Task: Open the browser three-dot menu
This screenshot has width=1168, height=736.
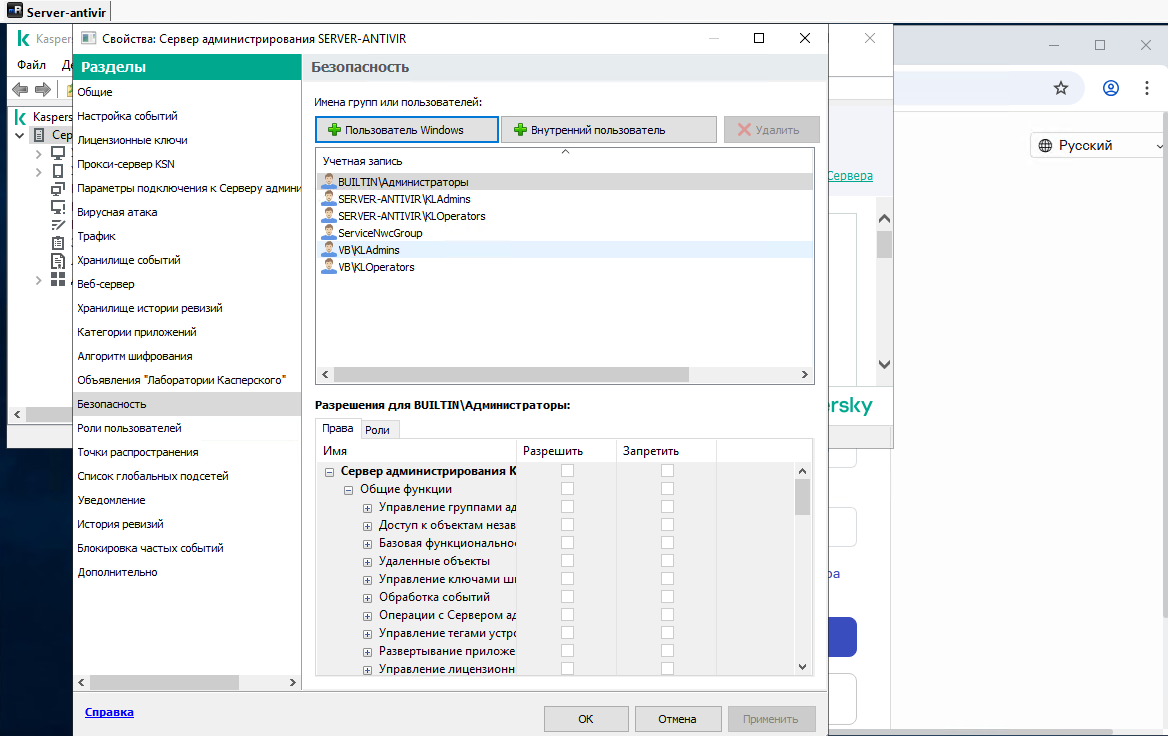Action: 1146,88
